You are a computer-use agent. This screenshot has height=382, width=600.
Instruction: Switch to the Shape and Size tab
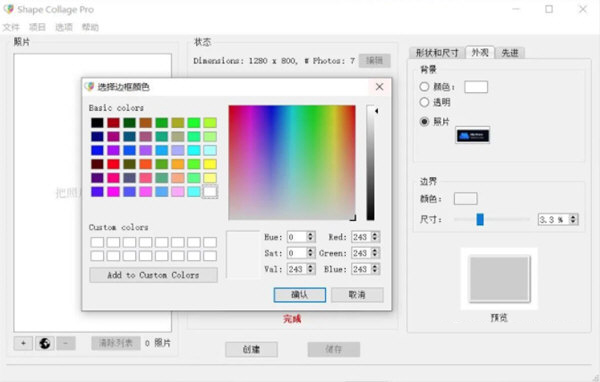tap(437, 53)
